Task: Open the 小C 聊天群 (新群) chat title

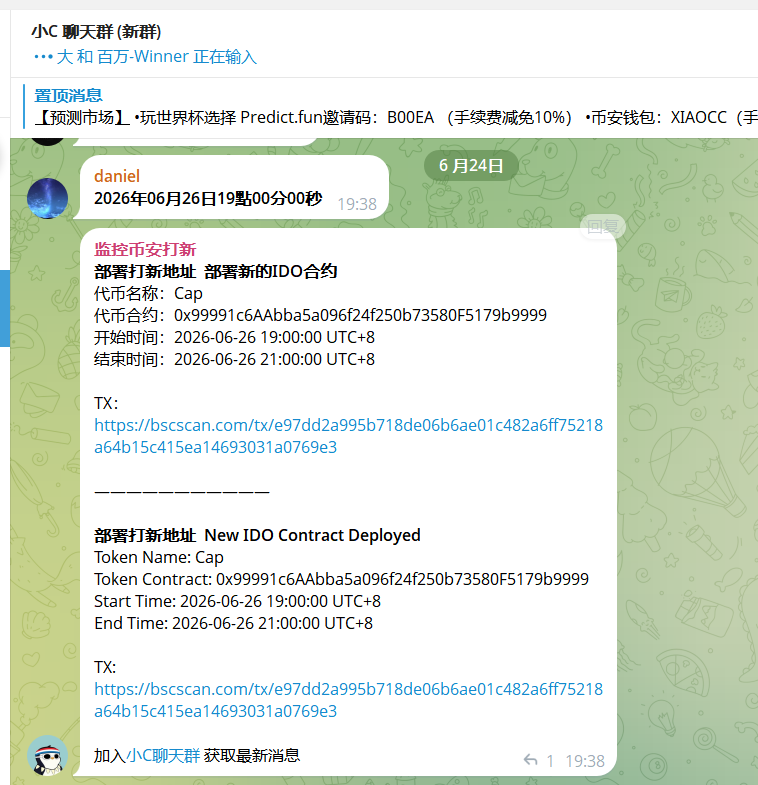Action: (x=96, y=32)
